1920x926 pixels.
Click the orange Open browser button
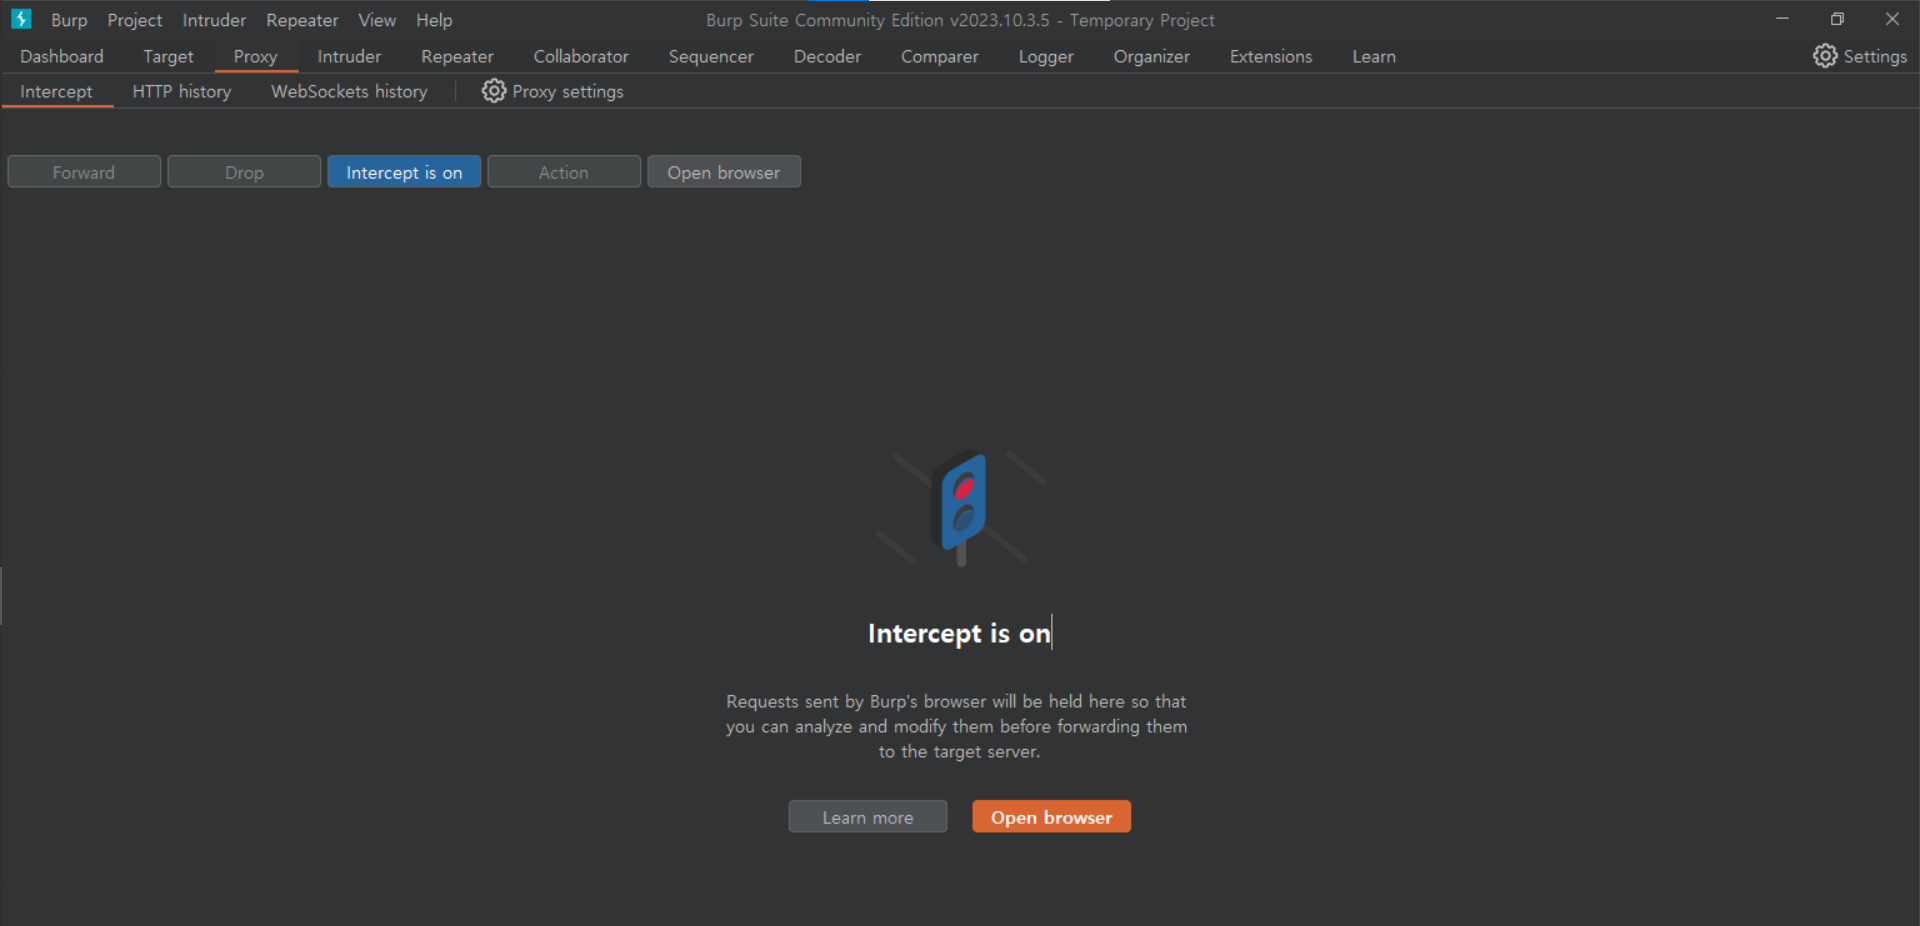click(1051, 817)
